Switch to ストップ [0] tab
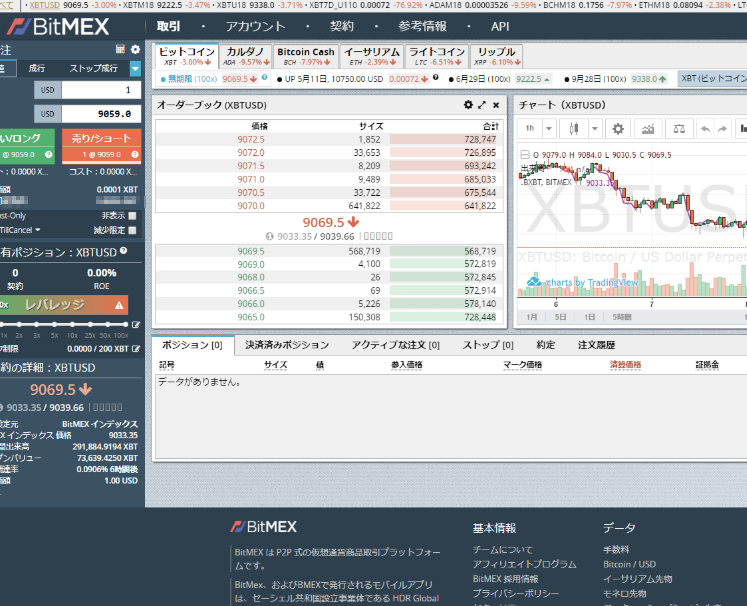Screen dimensions: 747x606 [x=488, y=345]
